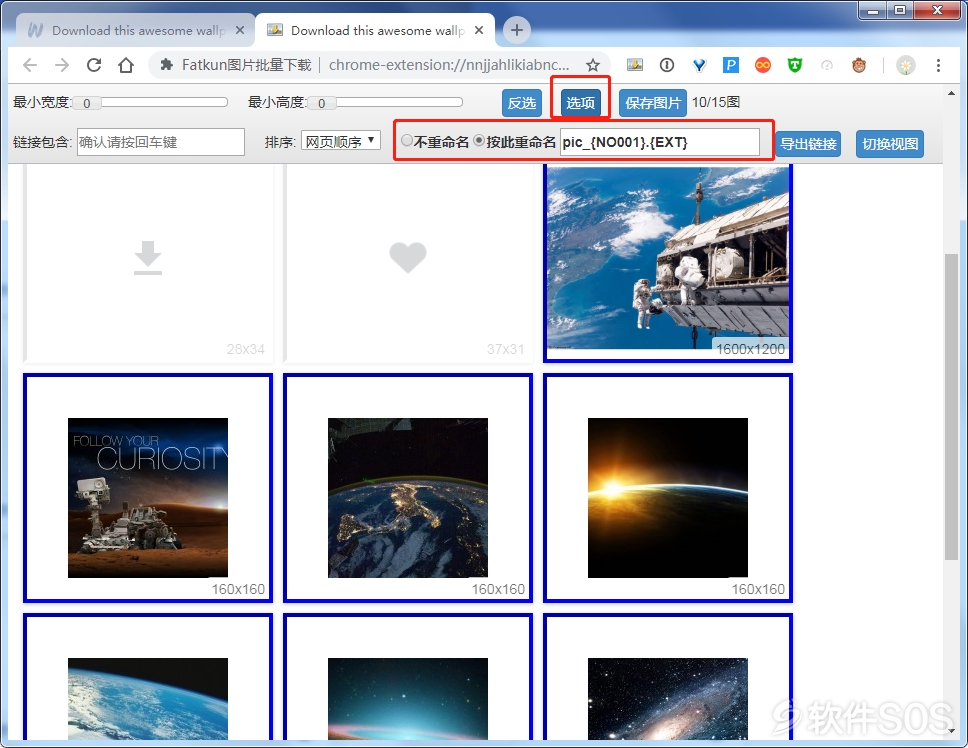Open the Chrome three-dot menu
968x748 pixels.
pos(938,65)
